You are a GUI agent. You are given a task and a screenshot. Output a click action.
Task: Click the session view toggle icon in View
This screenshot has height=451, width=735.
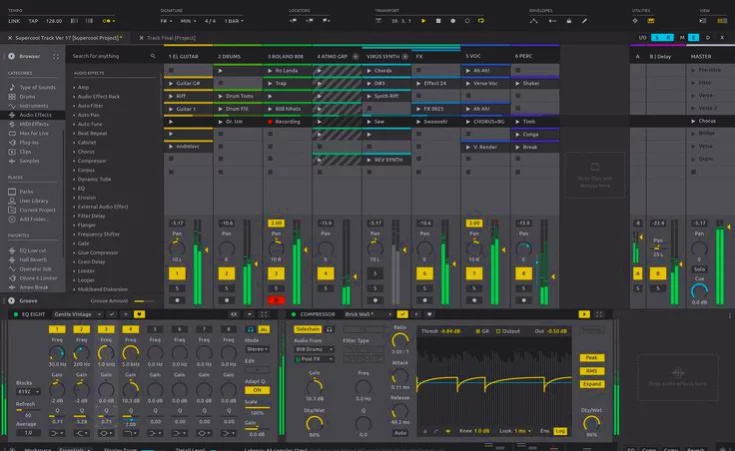(x=722, y=21)
